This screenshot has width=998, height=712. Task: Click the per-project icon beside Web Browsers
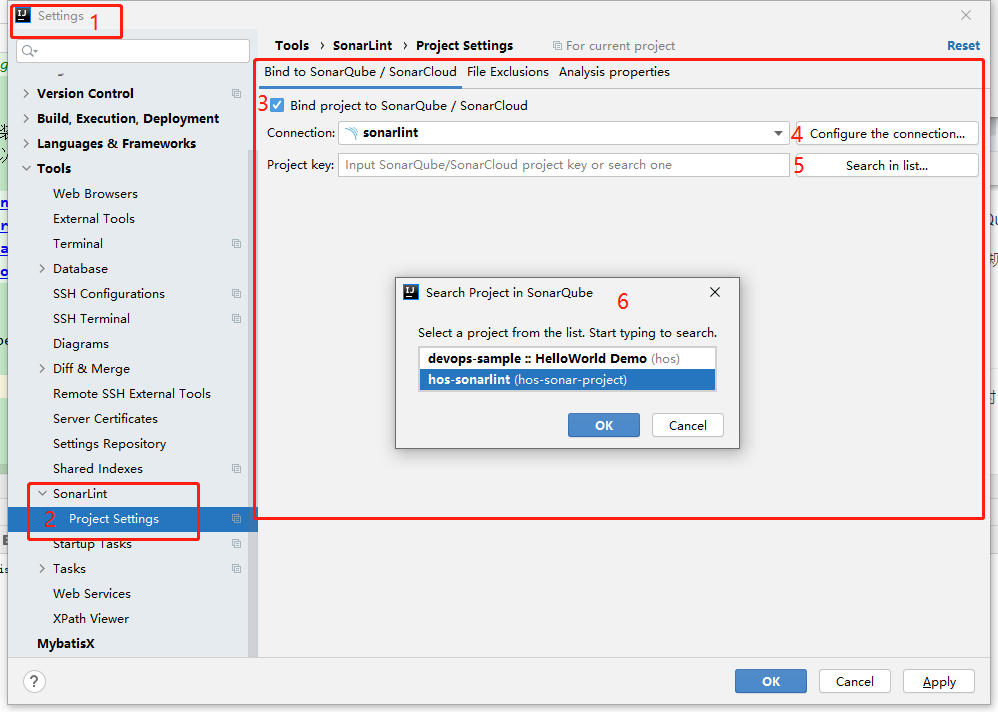[x=236, y=194]
